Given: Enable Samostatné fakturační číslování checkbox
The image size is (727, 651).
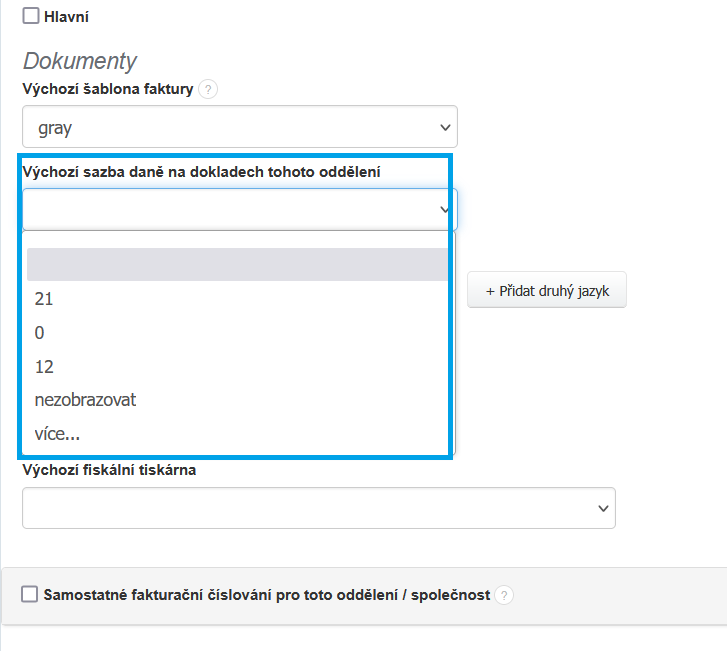Looking at the screenshot, I should coord(30,594).
